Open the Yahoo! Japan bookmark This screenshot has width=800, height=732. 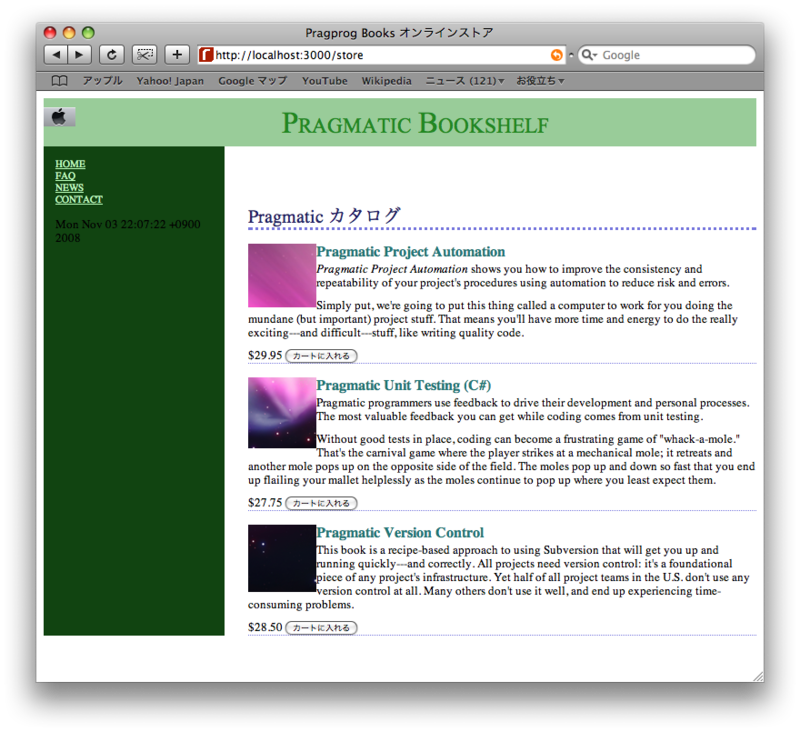(x=170, y=81)
